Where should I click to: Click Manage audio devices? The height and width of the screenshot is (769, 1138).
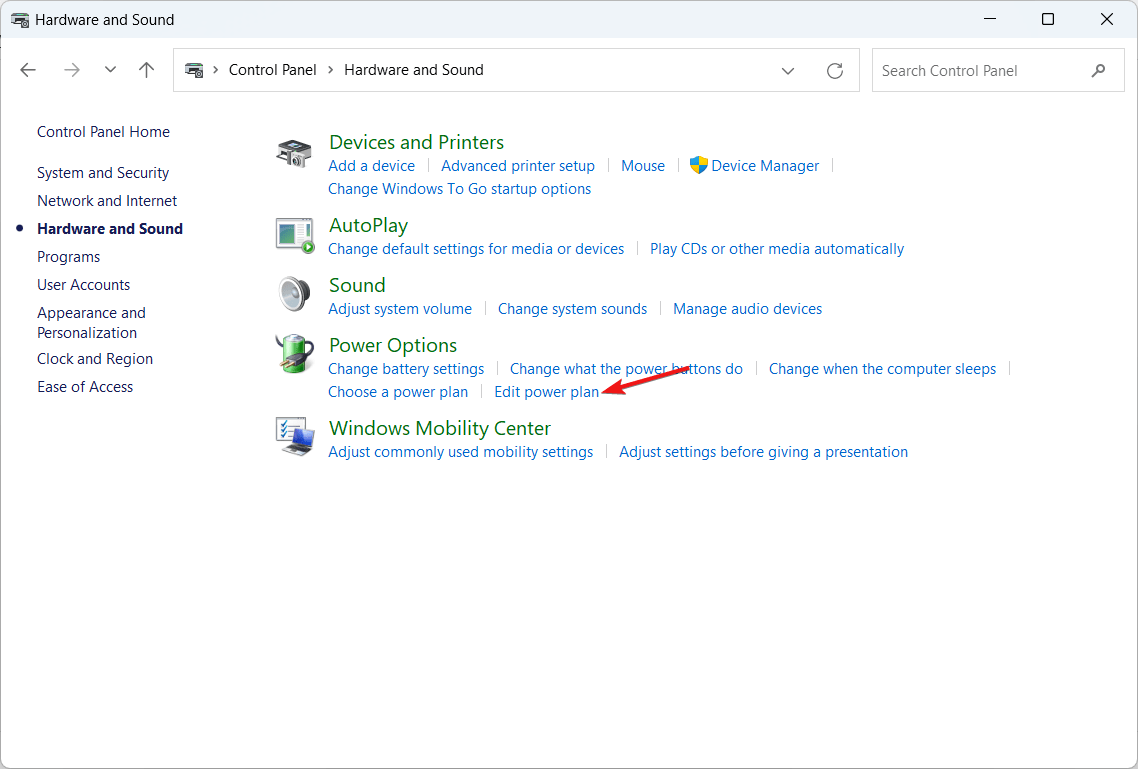748,308
